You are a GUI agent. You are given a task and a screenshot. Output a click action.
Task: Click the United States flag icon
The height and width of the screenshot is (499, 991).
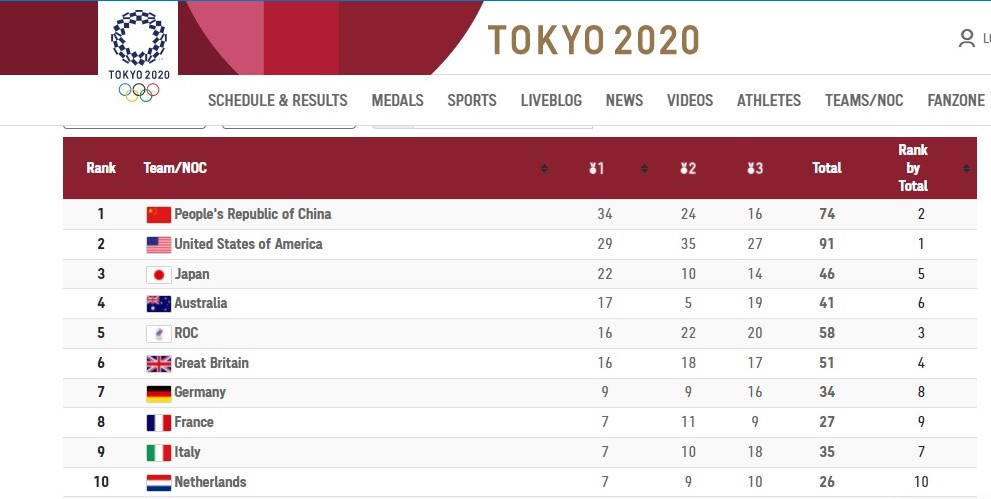click(x=159, y=244)
